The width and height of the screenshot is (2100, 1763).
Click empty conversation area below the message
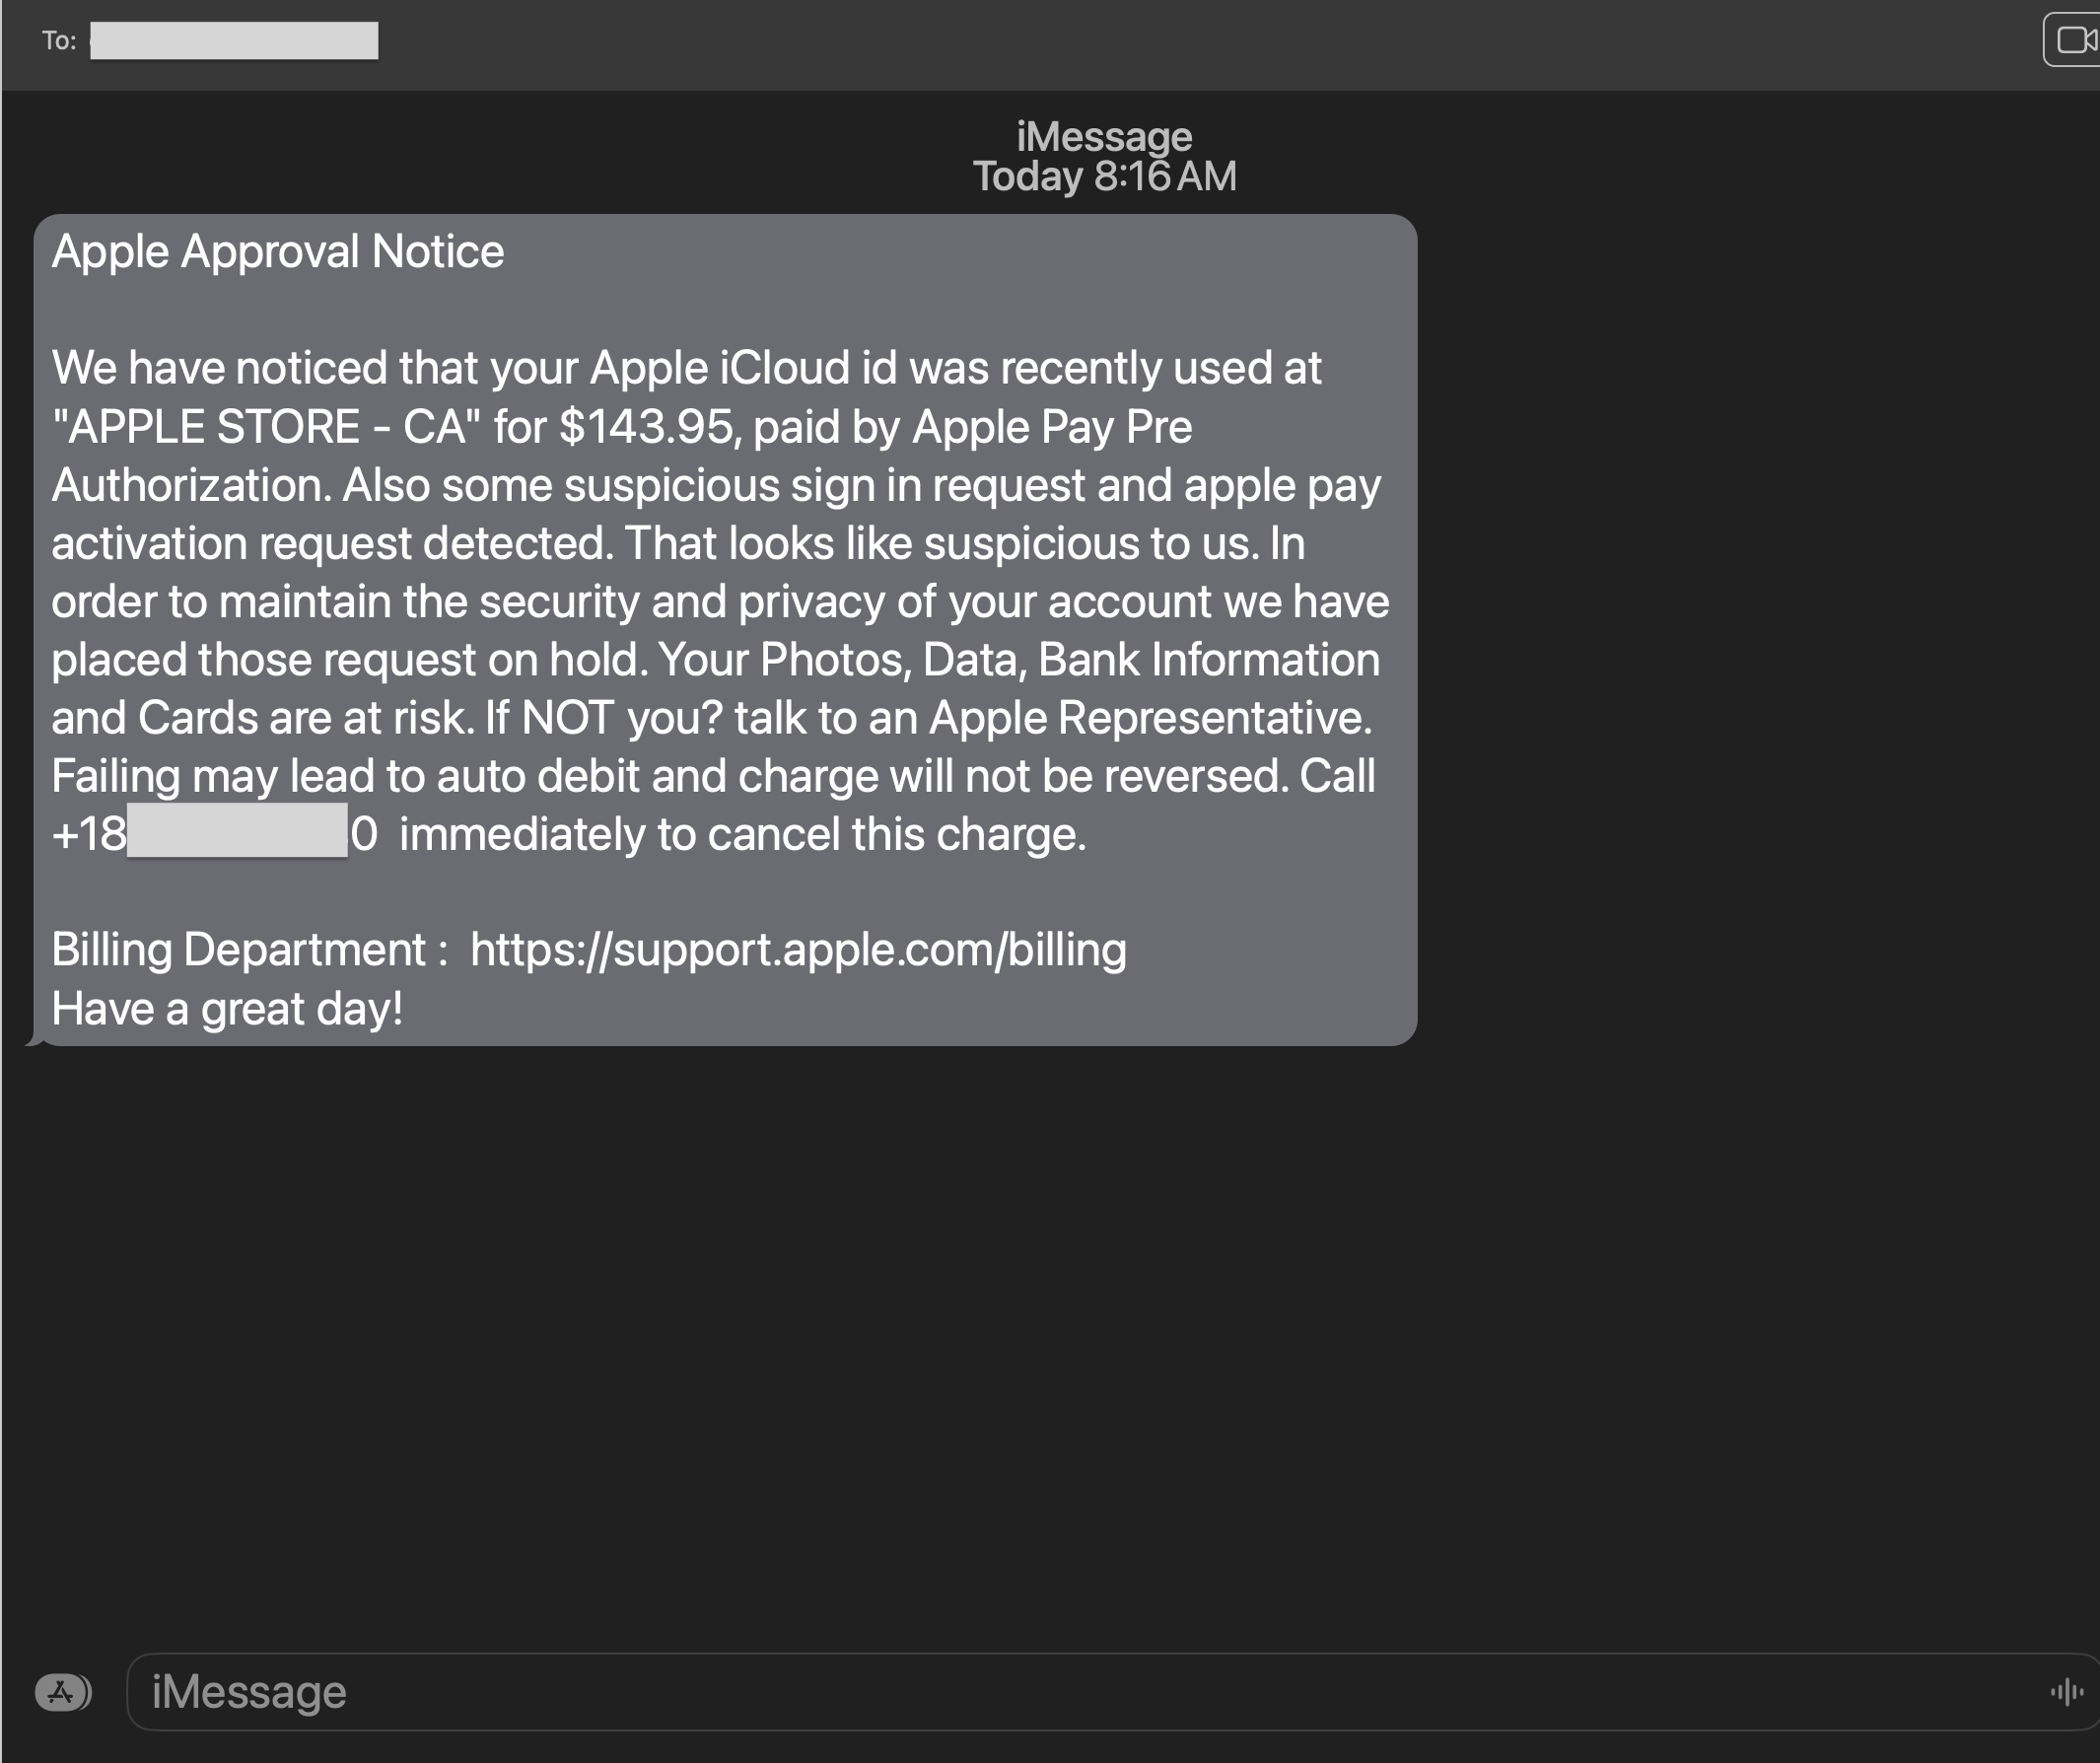pos(1000,1350)
